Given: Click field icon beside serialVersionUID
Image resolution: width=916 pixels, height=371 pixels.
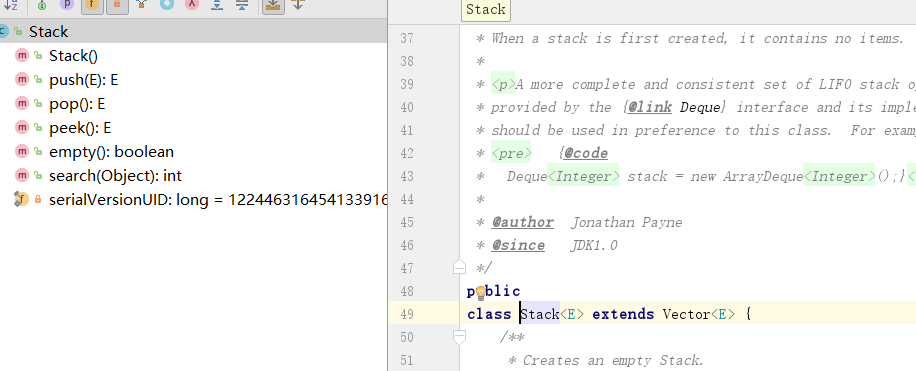Looking at the screenshot, I should pyautogui.click(x=22, y=199).
